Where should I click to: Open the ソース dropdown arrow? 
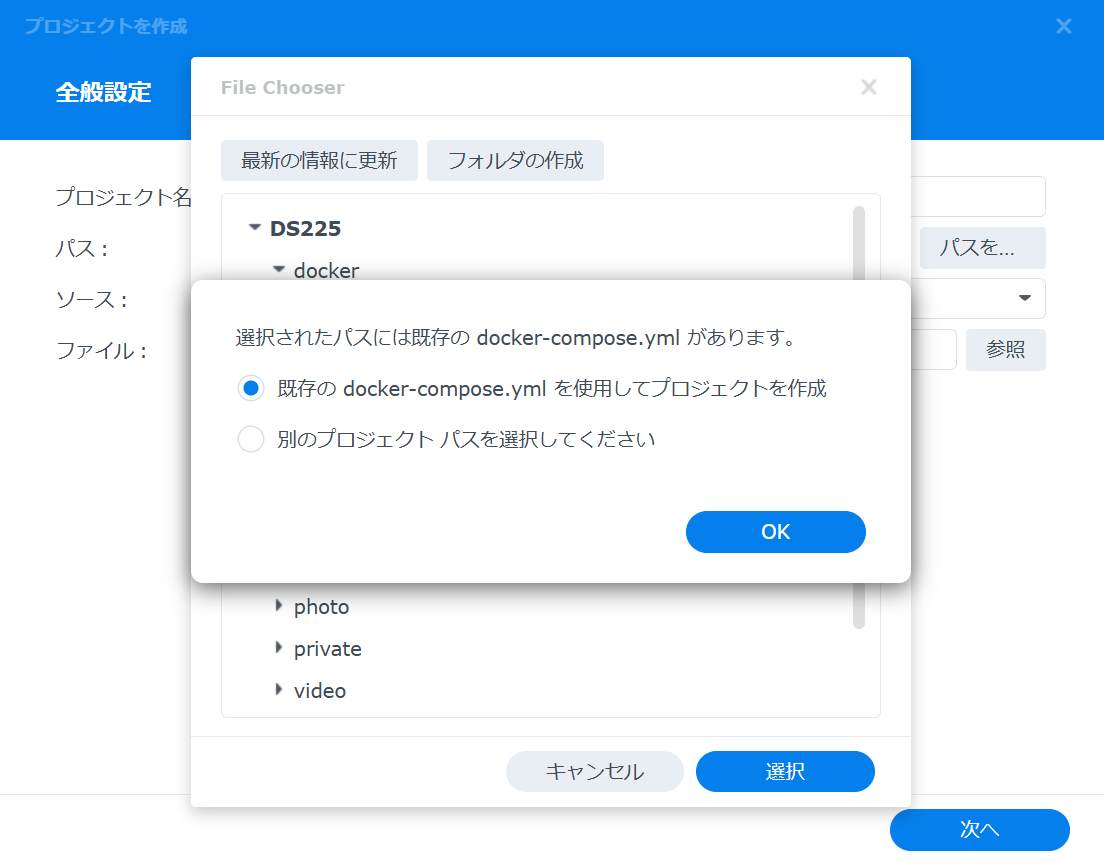tap(1024, 298)
